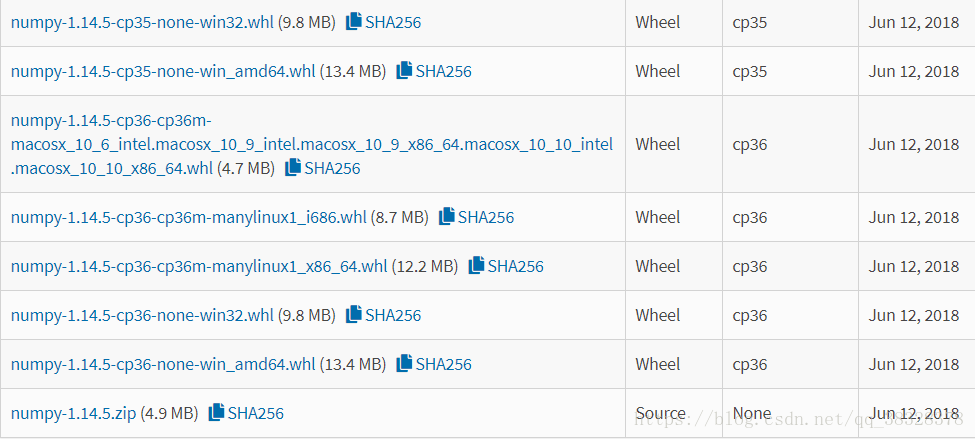This screenshot has height=439, width=975.
Task: Download numpy-1.14.5-cp36-none-win_amd64.whl
Action: (x=163, y=364)
